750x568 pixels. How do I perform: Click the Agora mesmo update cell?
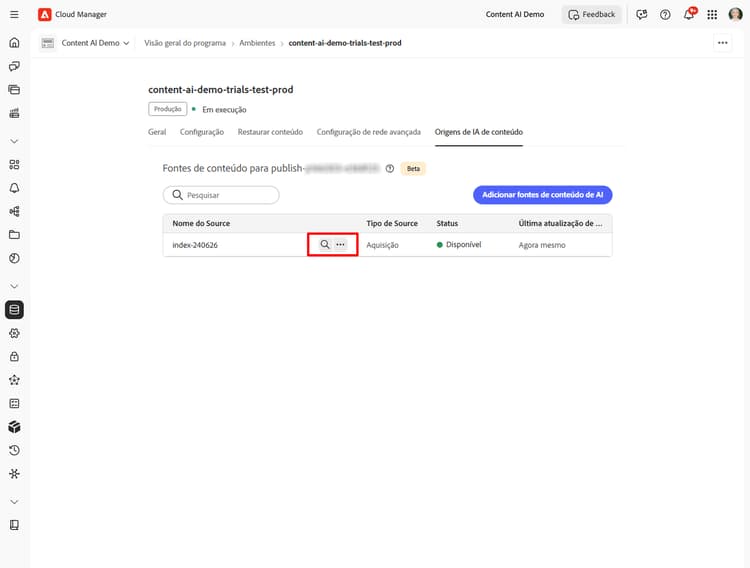click(542, 245)
